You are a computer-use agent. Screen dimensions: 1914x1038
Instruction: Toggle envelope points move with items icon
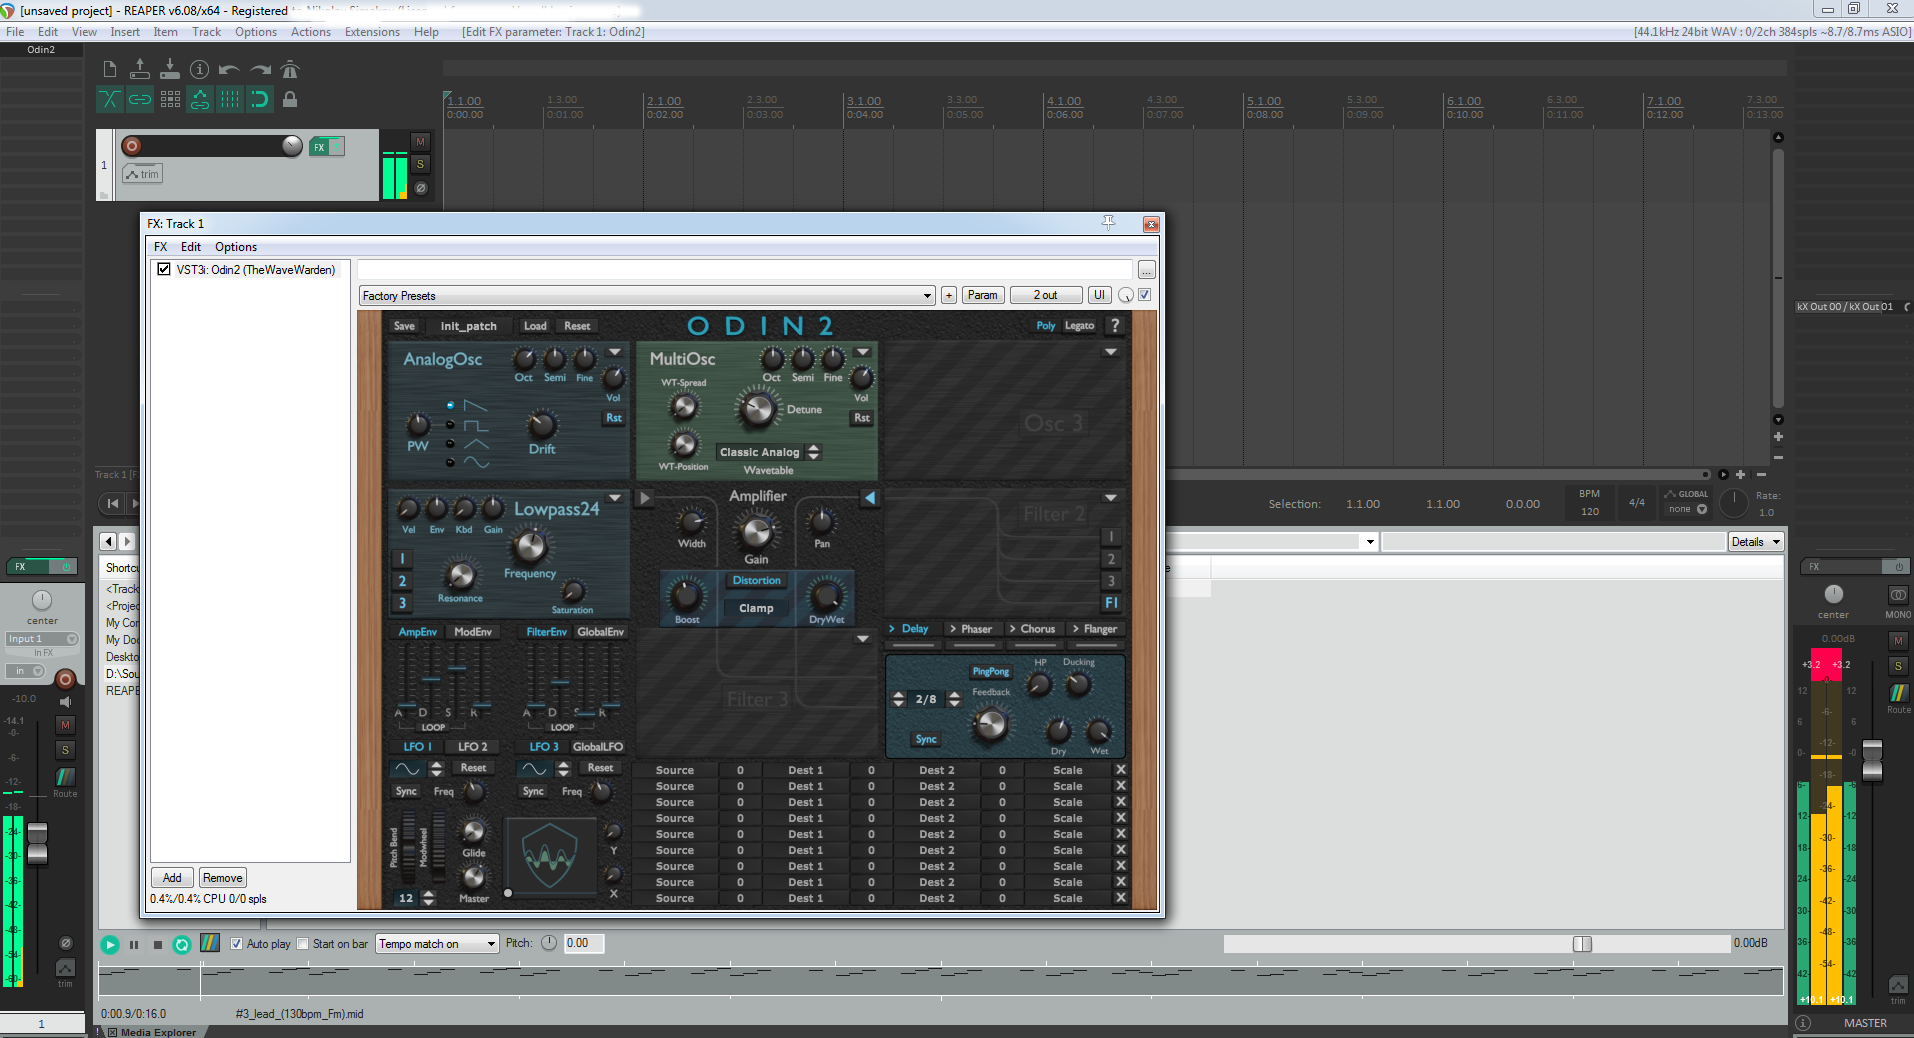coord(200,99)
